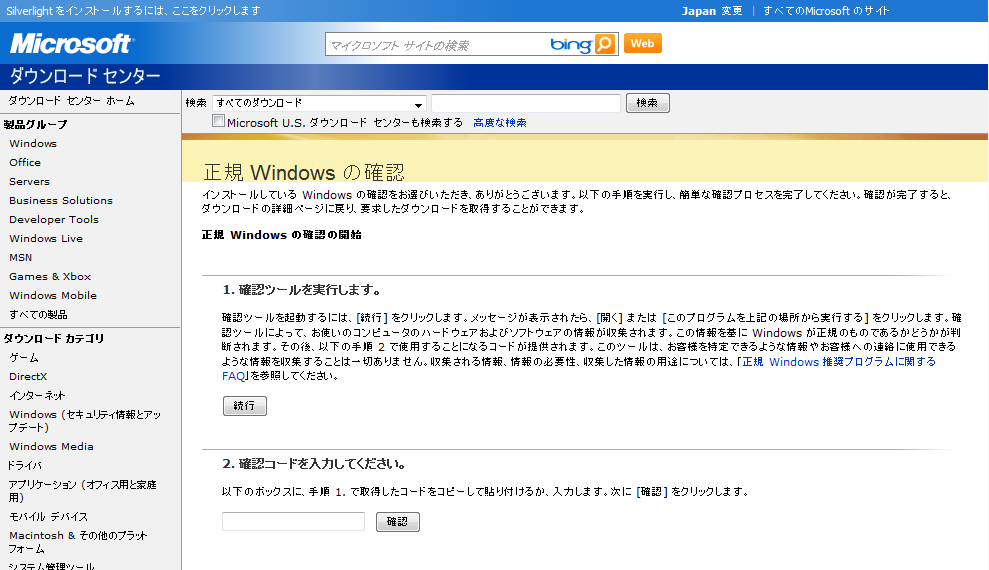Open Macintosh & その他のプラットフォーム category
Viewport: 989px width, 570px height.
[78, 542]
